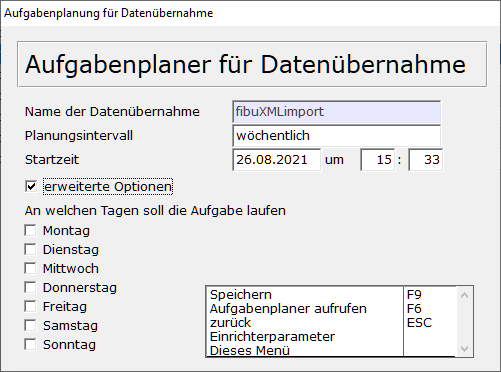501x372 pixels.
Task: Click the Startzeit label
Action: 52,160
